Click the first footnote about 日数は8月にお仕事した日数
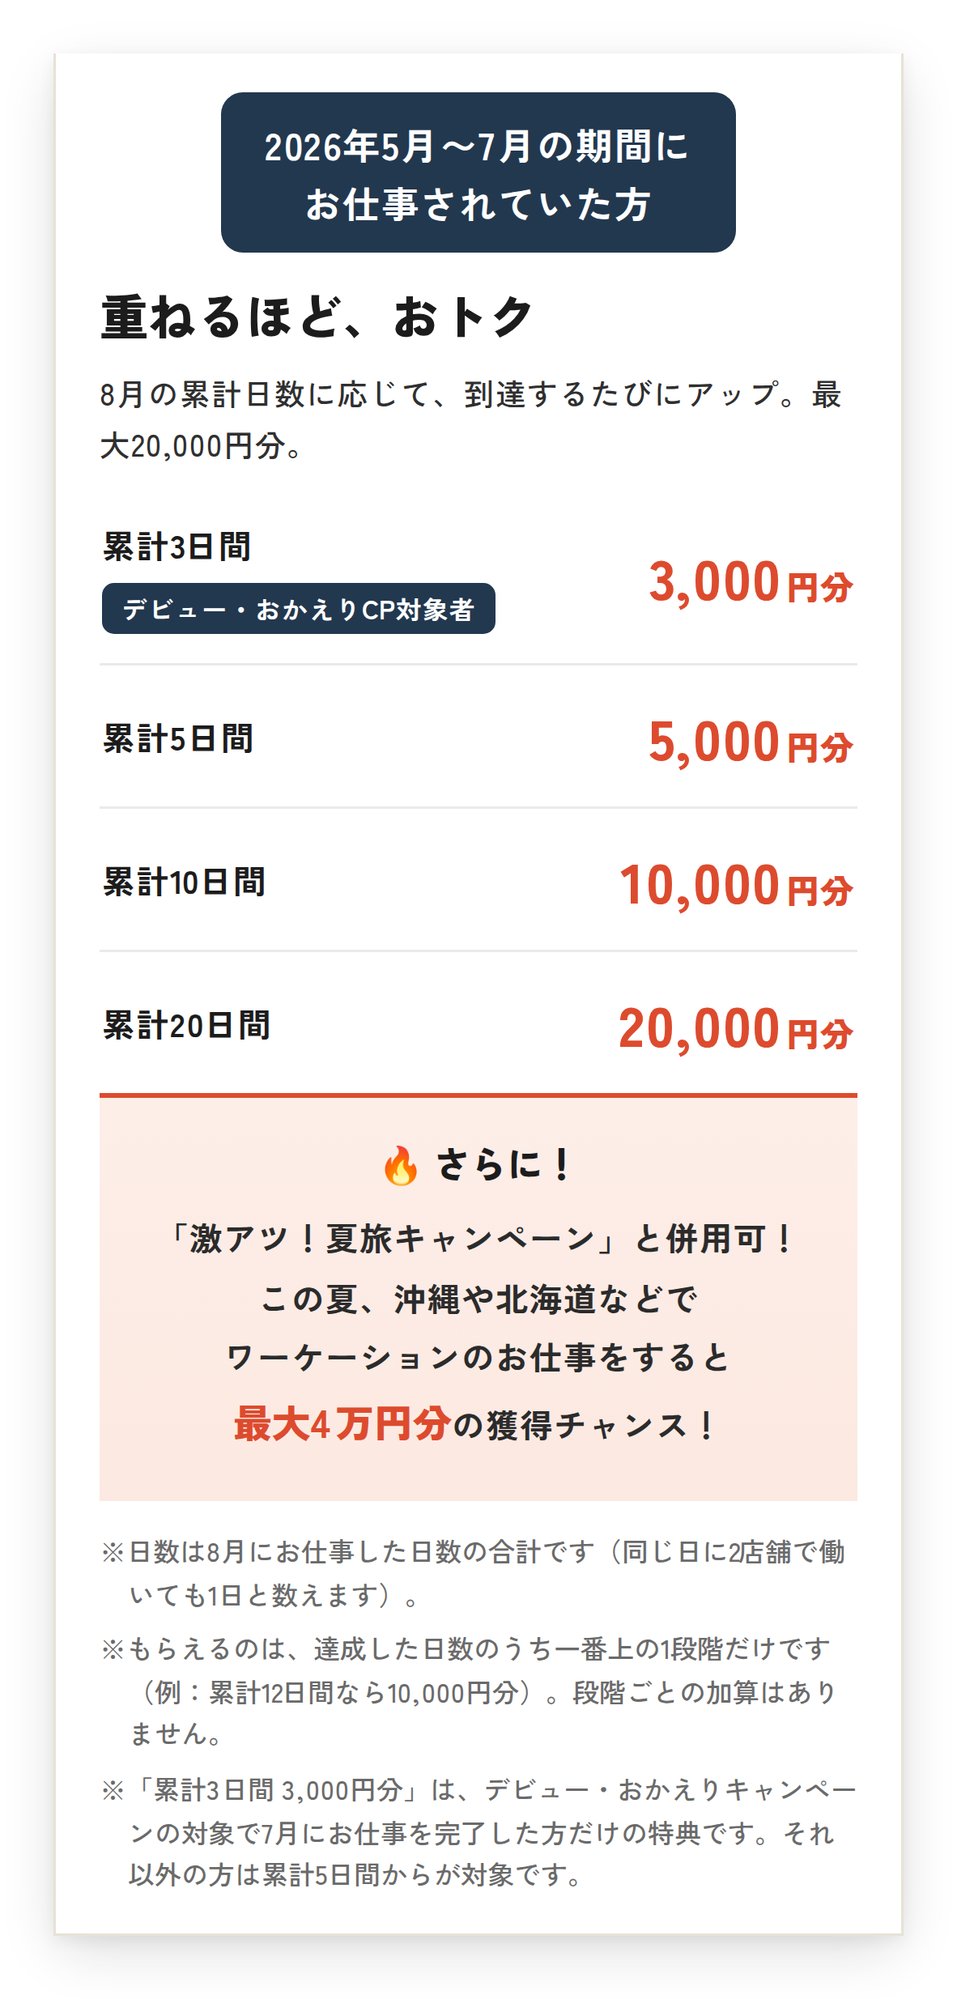Viewport: 957px width, 1999px height. click(x=474, y=1573)
